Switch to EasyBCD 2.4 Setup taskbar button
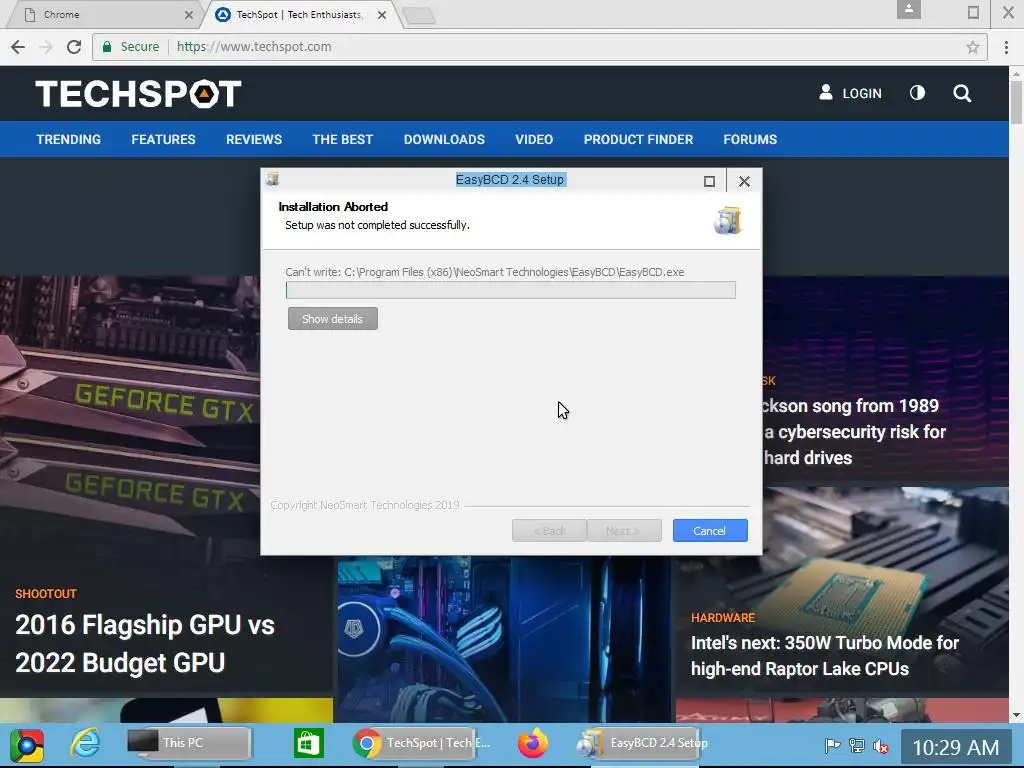Screen dimensions: 1024x768 tap(641, 744)
